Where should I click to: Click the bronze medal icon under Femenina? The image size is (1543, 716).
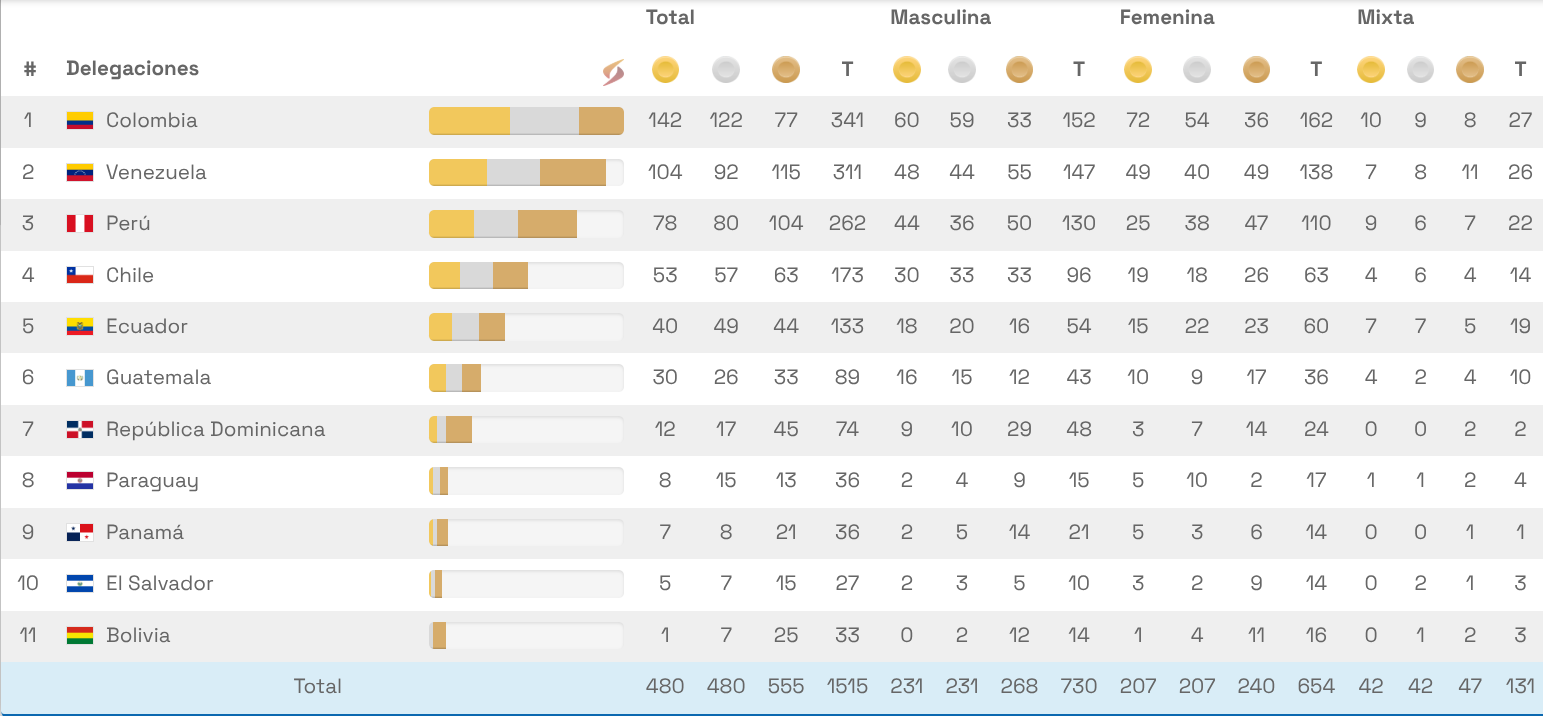coord(1256,70)
